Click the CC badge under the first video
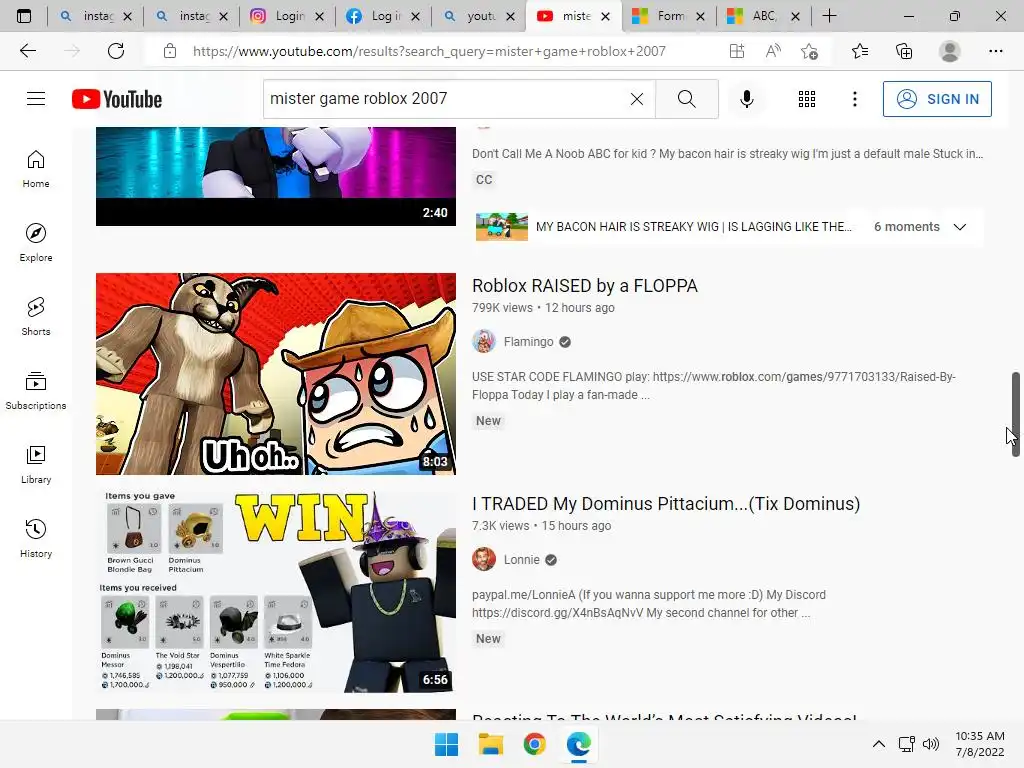The image size is (1024, 768). (x=484, y=180)
